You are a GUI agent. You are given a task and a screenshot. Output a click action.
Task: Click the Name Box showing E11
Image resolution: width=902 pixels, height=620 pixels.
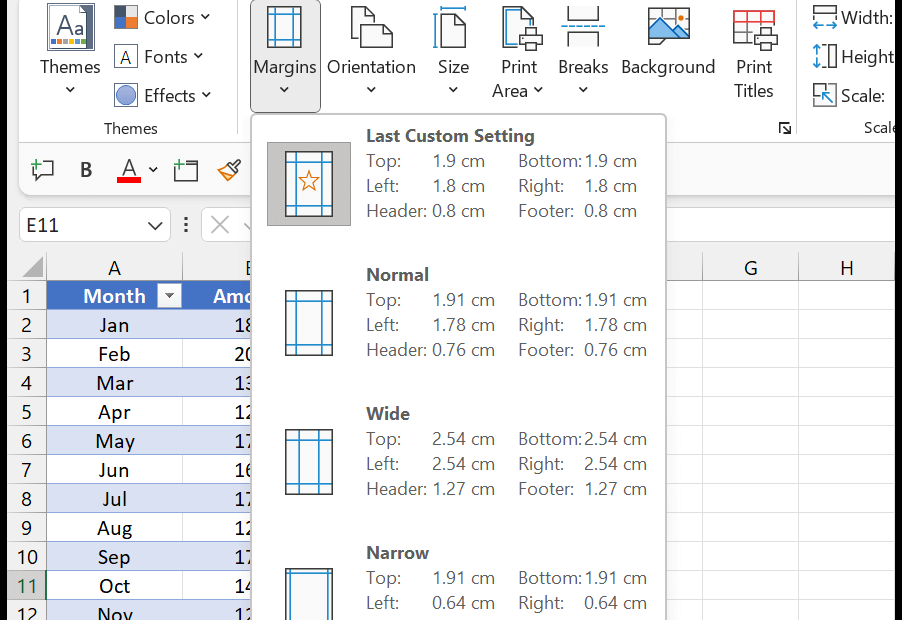click(x=83, y=225)
